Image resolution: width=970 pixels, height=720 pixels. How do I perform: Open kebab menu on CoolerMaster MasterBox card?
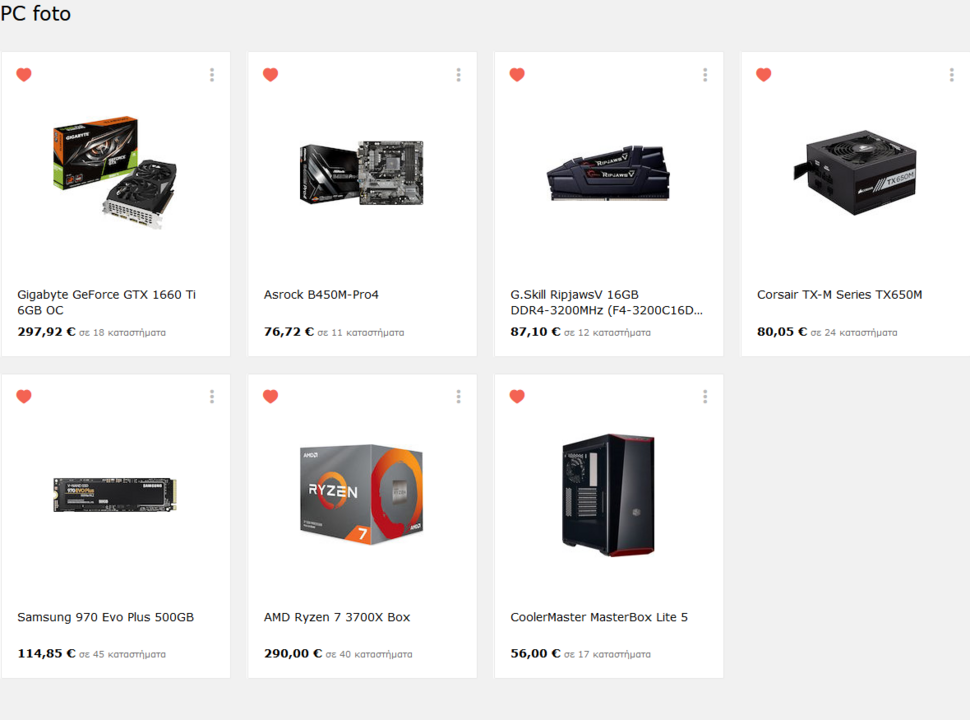point(705,396)
